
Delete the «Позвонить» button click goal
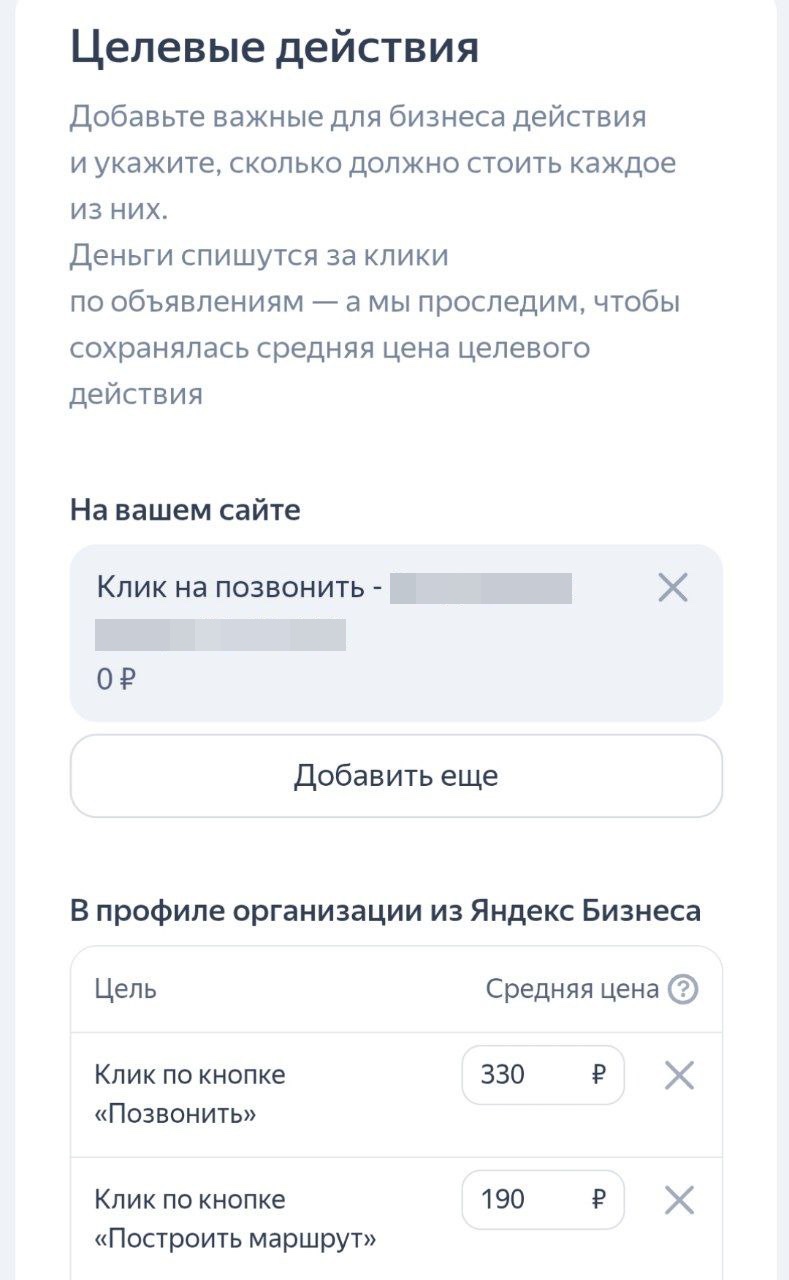pos(679,1076)
